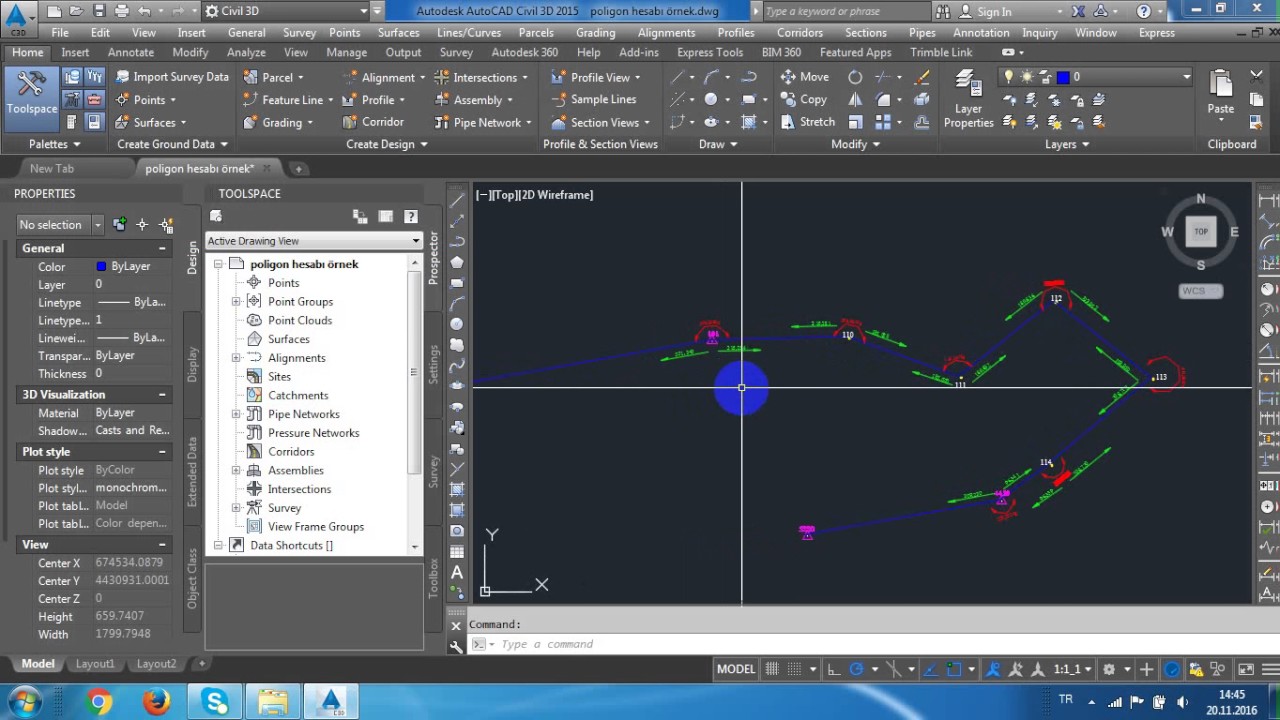The height and width of the screenshot is (720, 1280).
Task: Select the Move tool
Action: (x=805, y=77)
